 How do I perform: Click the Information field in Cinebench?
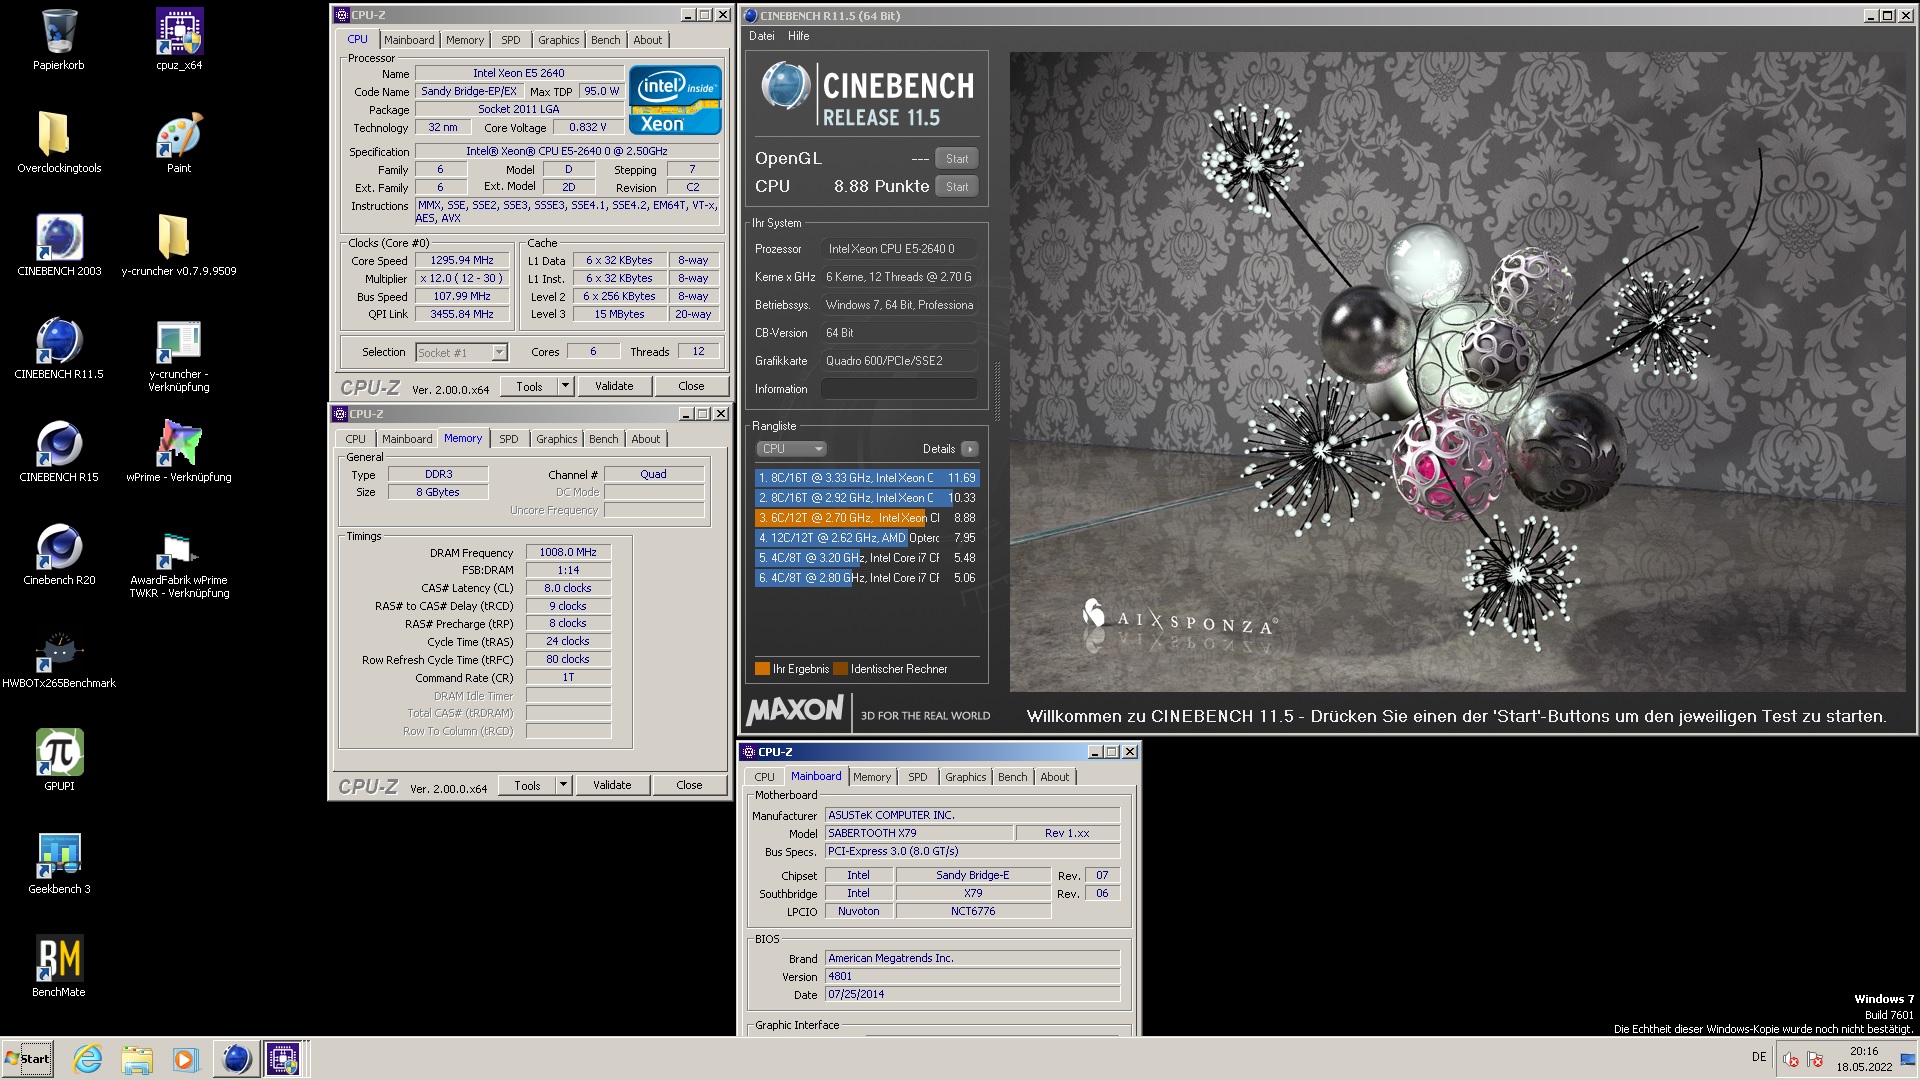click(x=899, y=389)
